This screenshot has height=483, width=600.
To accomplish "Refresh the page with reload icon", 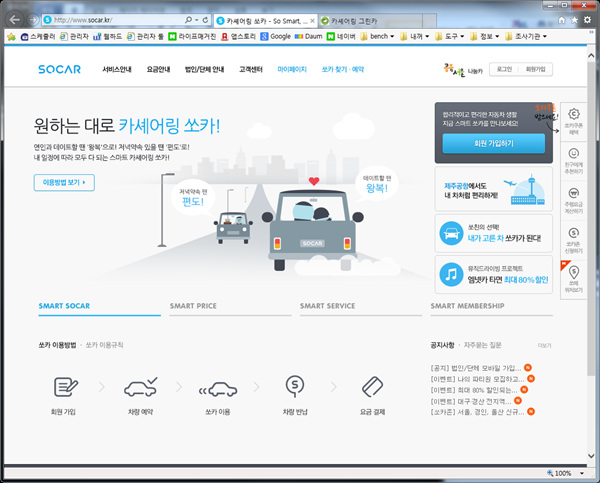I will 205,20.
